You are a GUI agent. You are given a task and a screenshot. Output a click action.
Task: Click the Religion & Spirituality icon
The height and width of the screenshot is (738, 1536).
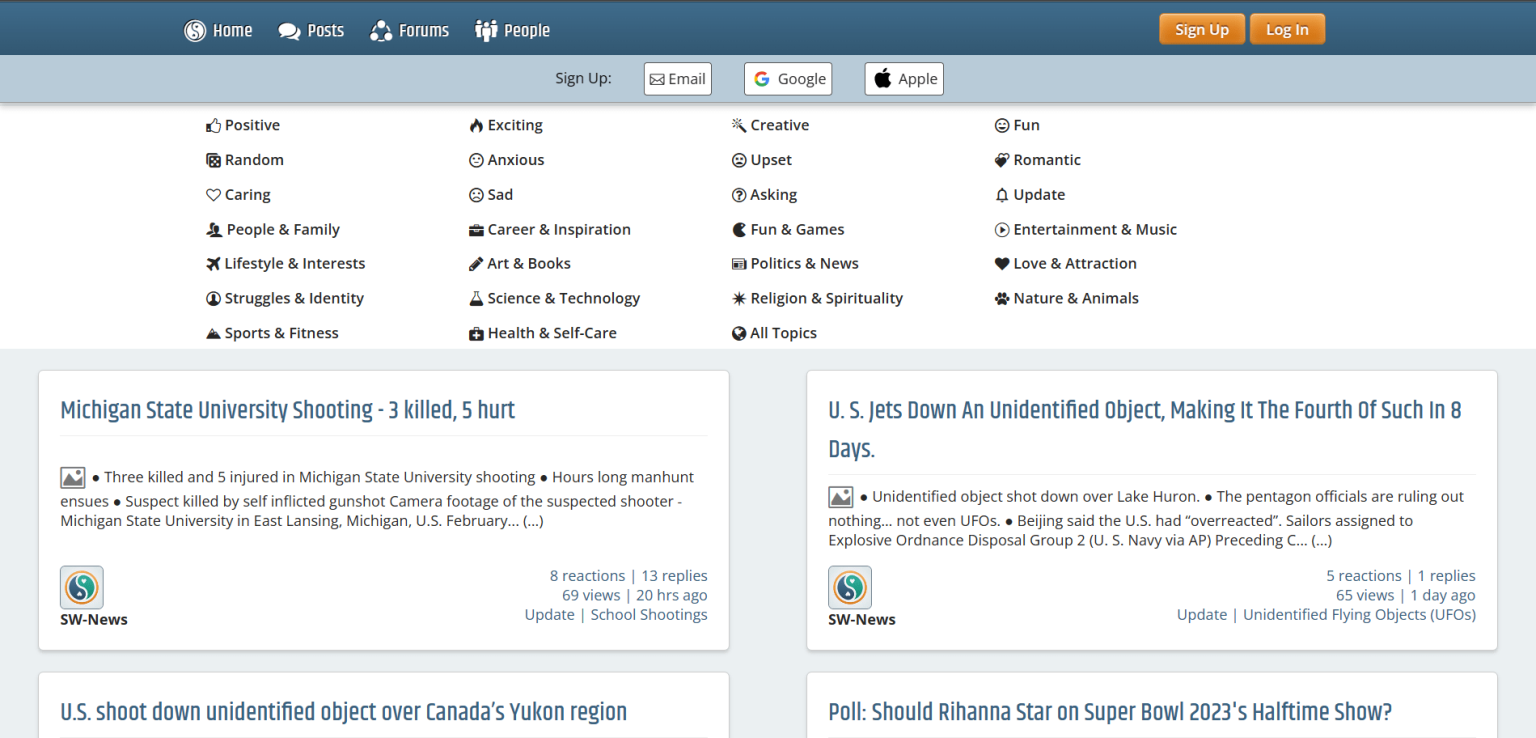pyautogui.click(x=739, y=298)
